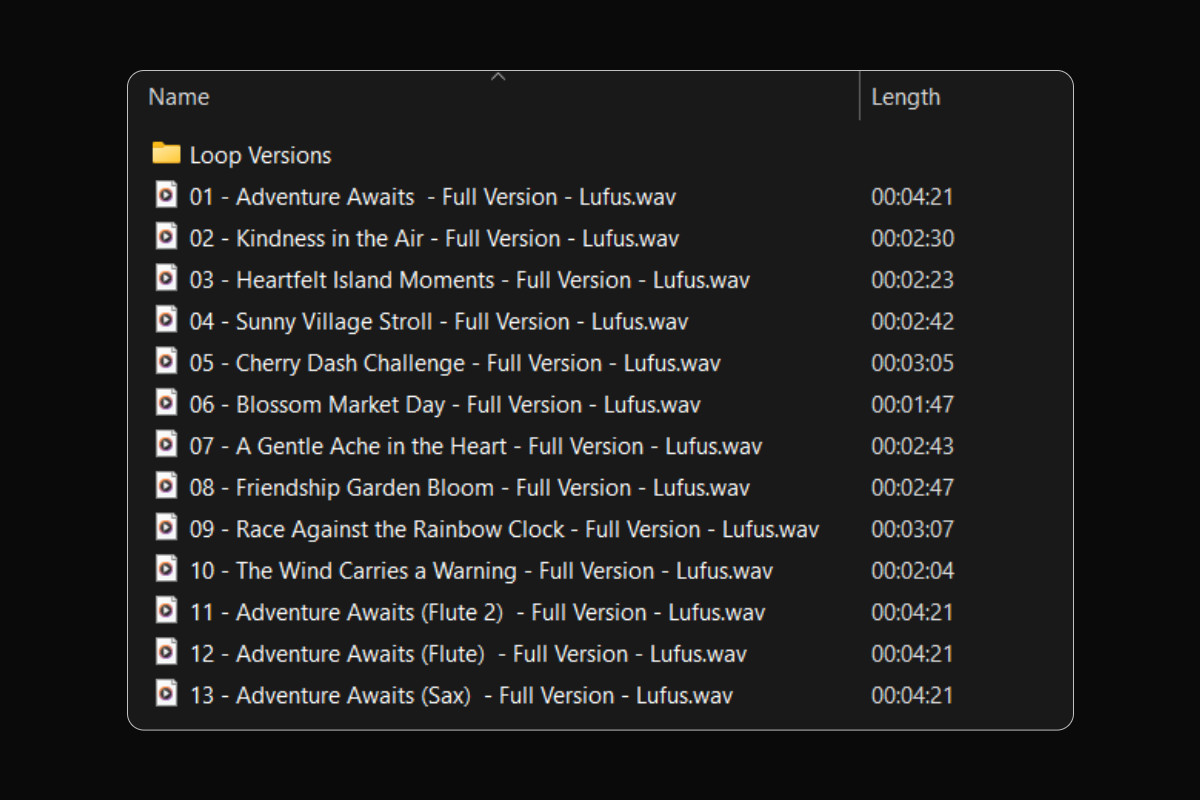Select file 07 - A Gentle Ache in the Heart
1200x800 pixels.
[476, 446]
